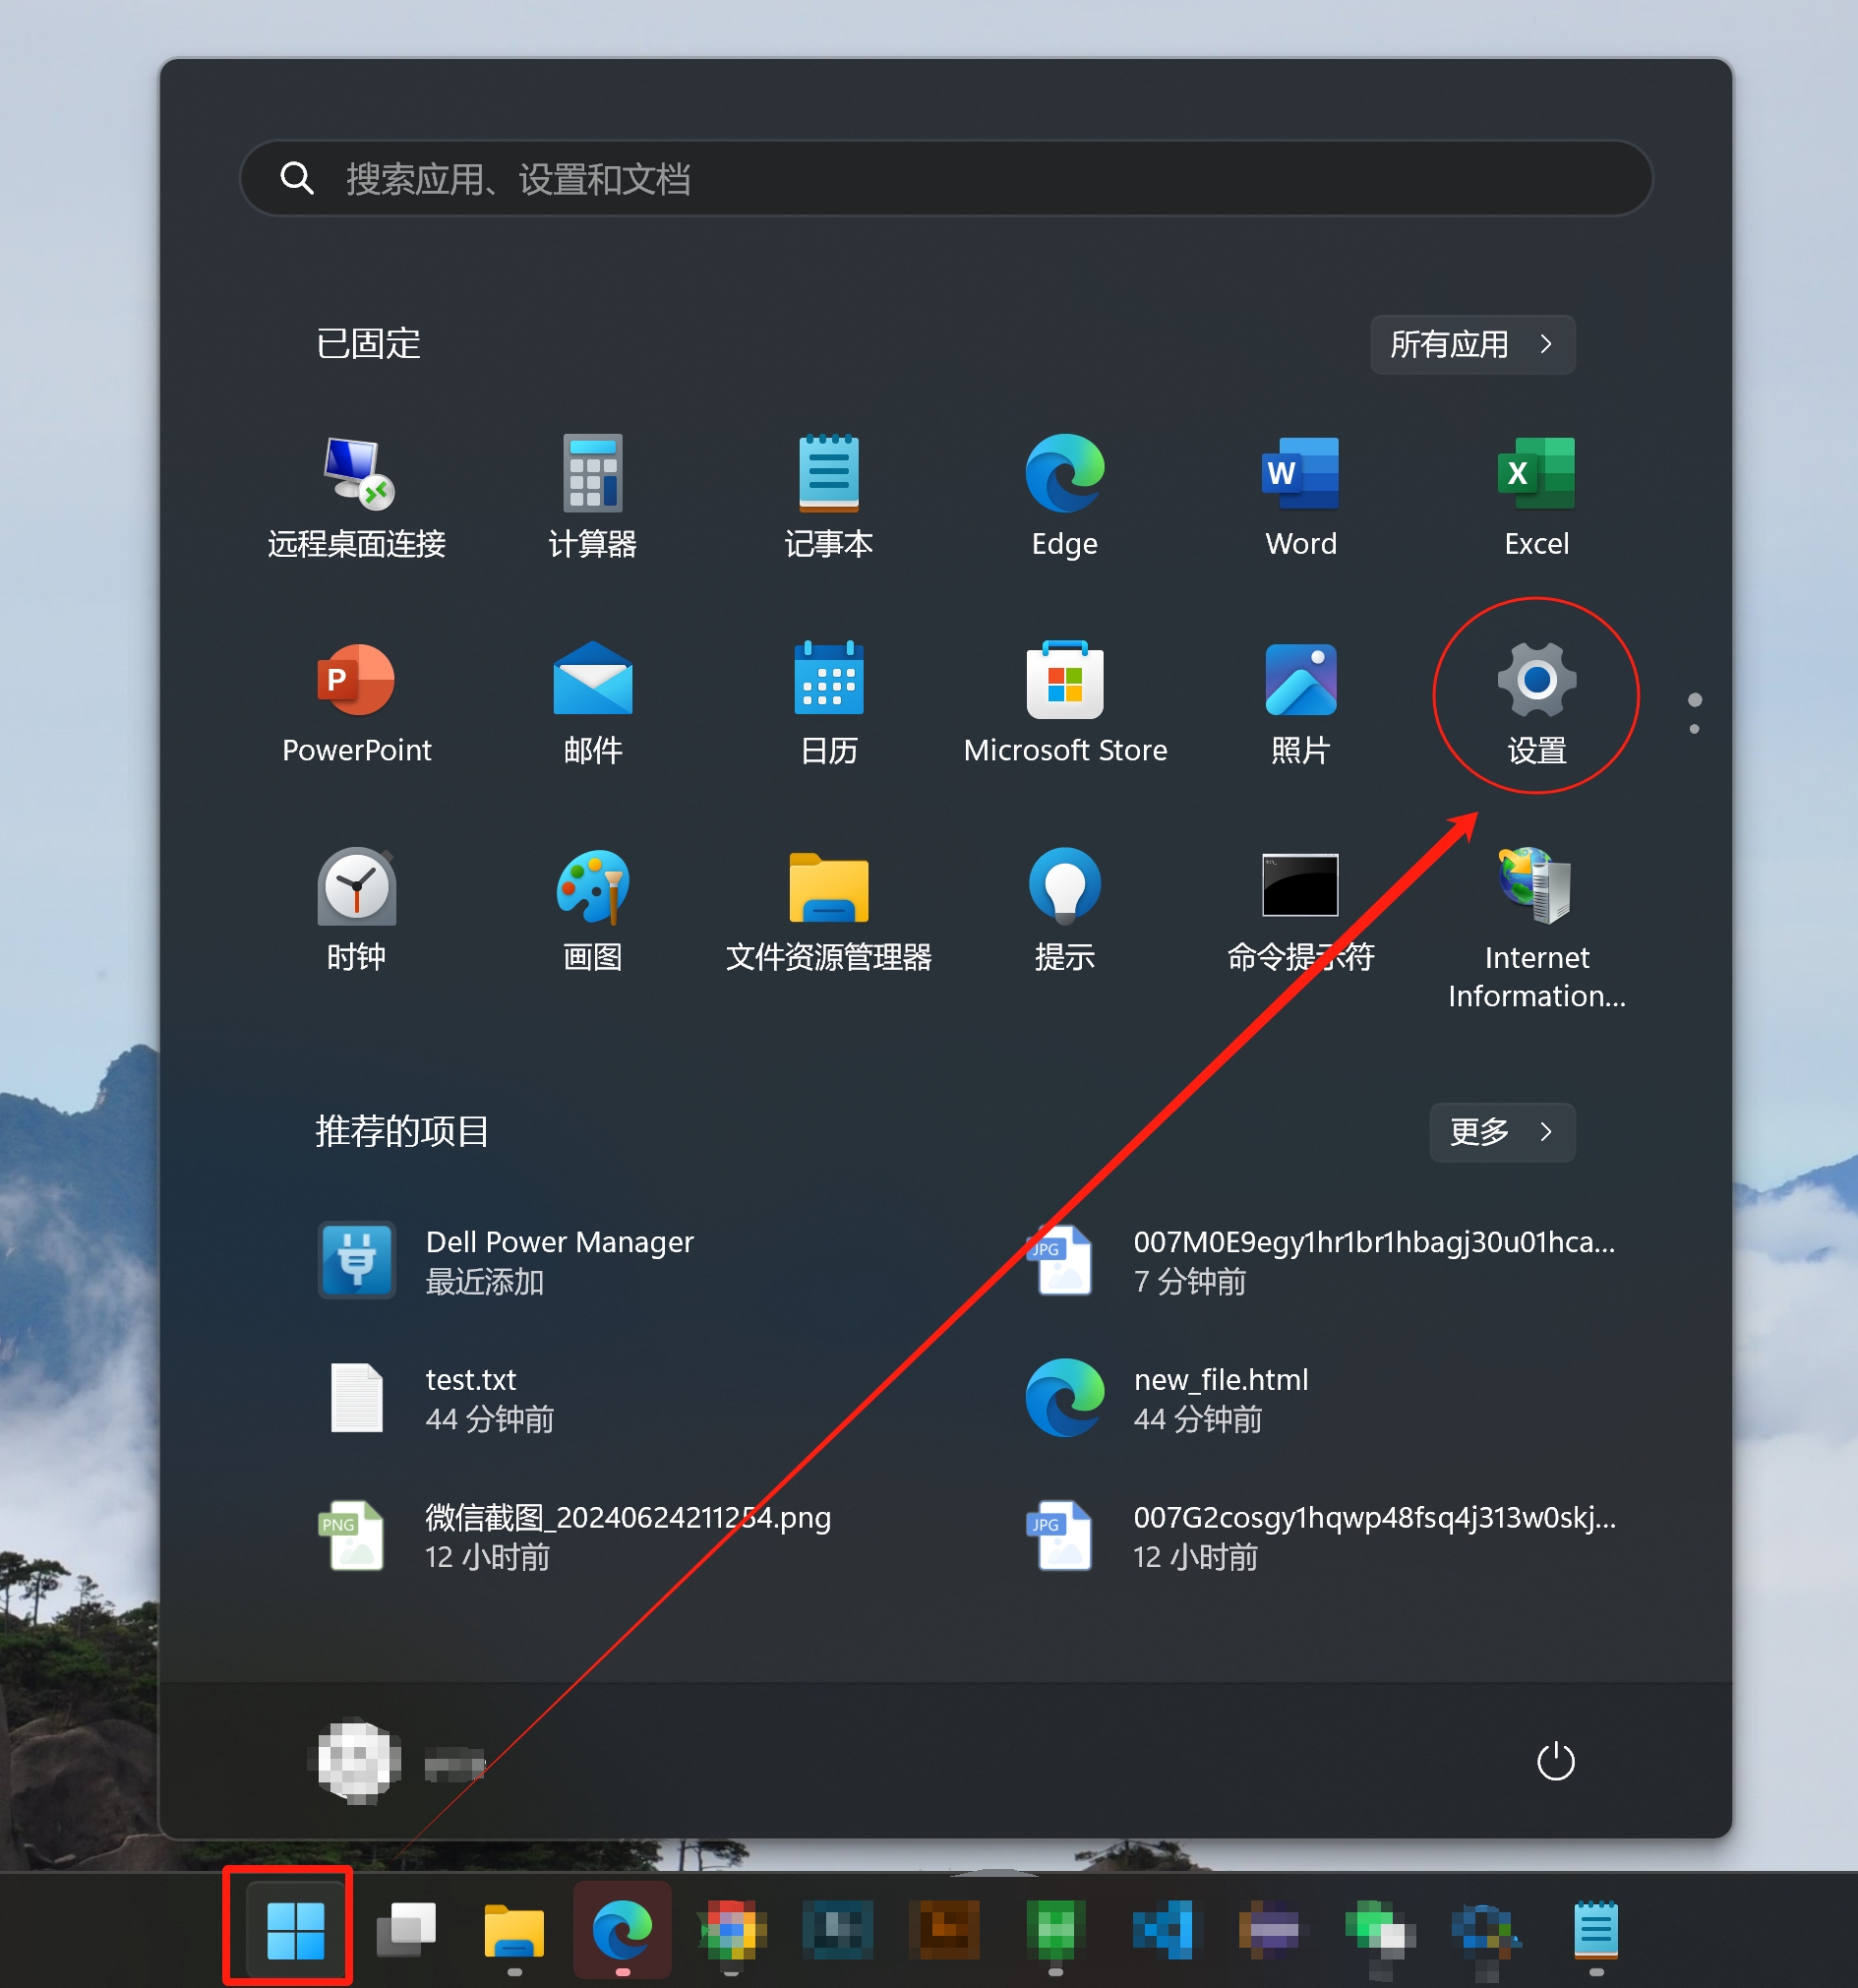Open the Tips app (提示)
This screenshot has width=1858, height=1988.
[x=1064, y=911]
